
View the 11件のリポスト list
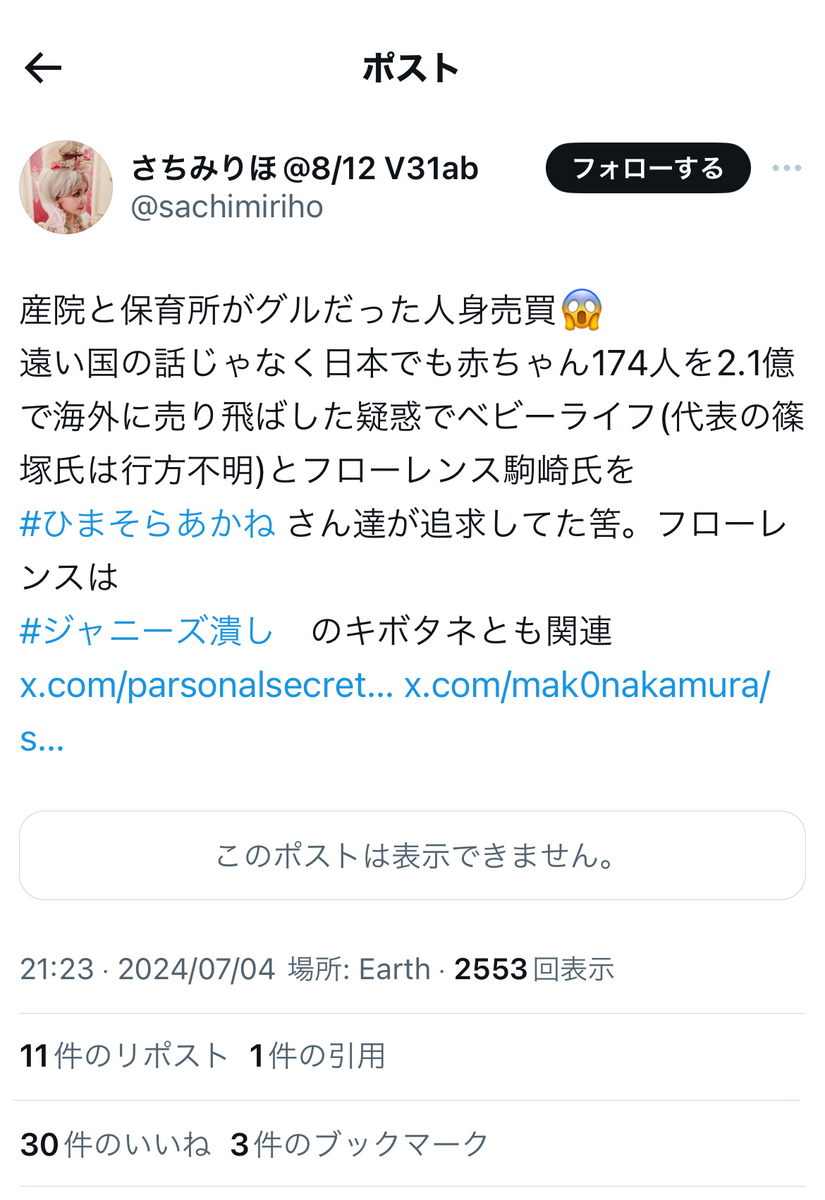click(124, 1056)
